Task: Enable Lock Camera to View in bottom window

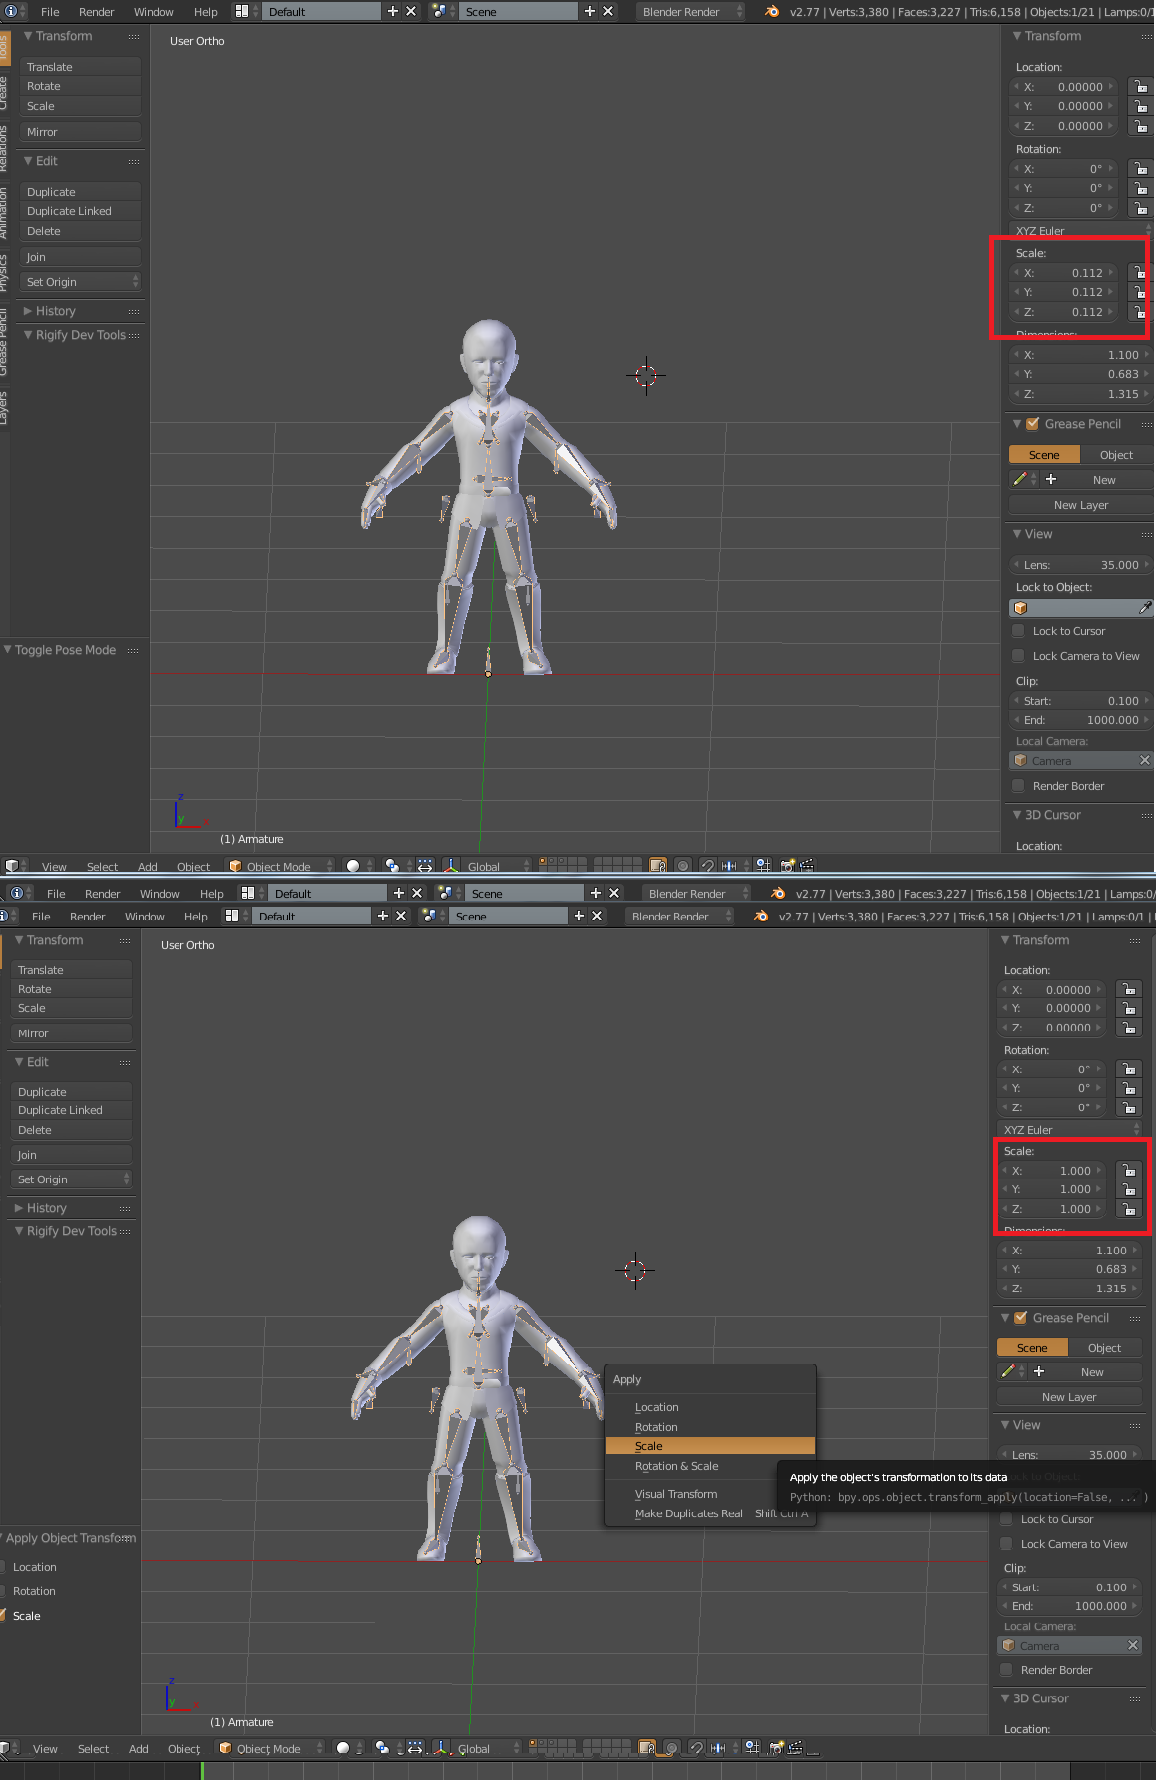Action: tap(1006, 1544)
